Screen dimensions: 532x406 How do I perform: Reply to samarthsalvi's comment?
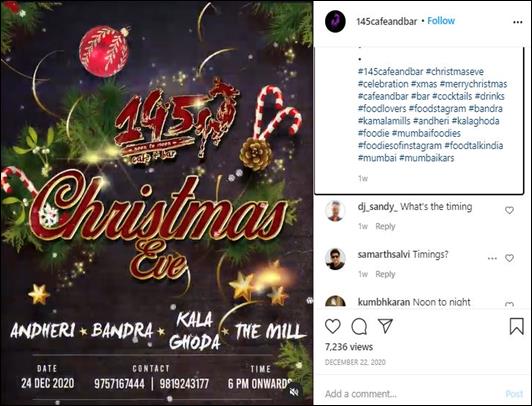[x=385, y=274]
